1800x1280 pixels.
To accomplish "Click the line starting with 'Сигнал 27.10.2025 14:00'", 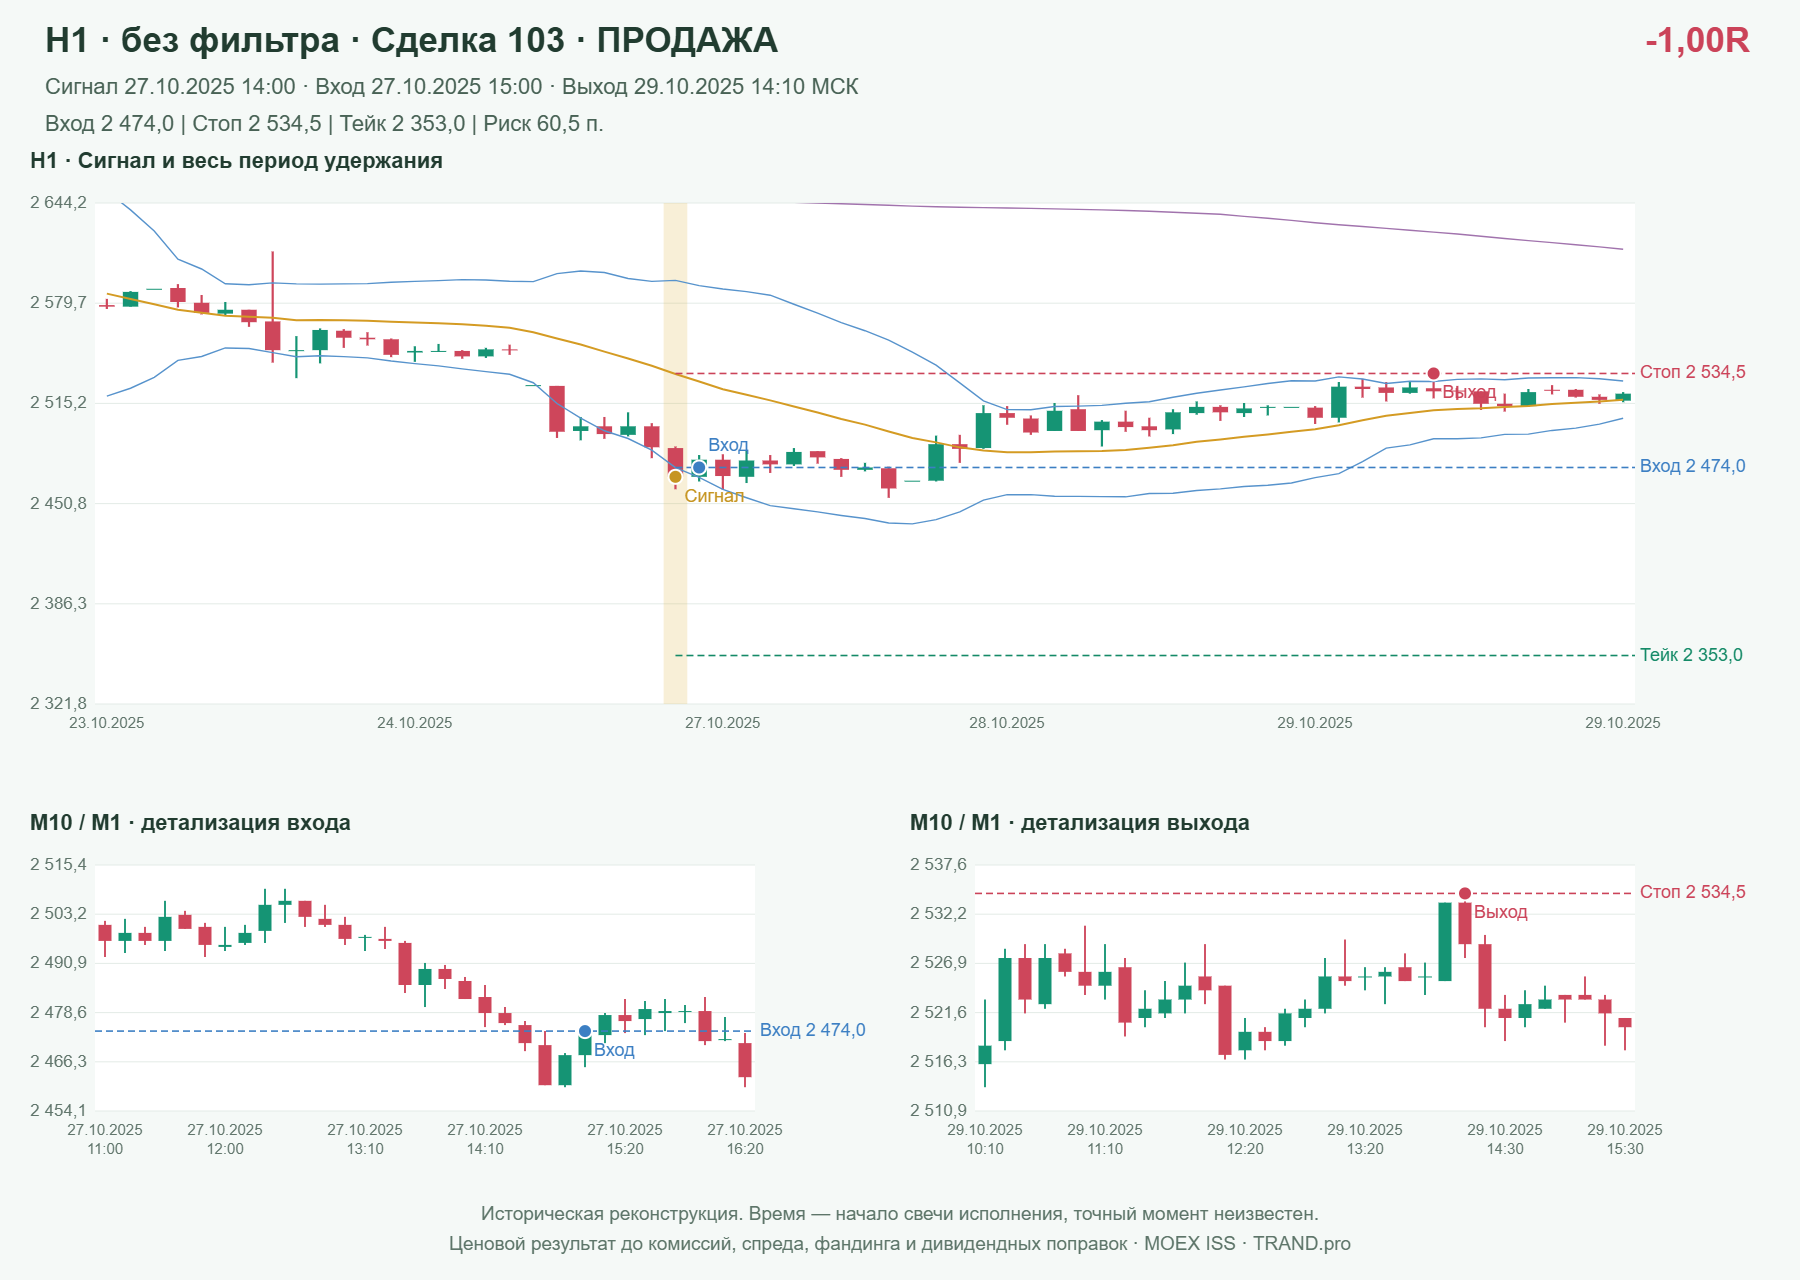I will tap(451, 87).
